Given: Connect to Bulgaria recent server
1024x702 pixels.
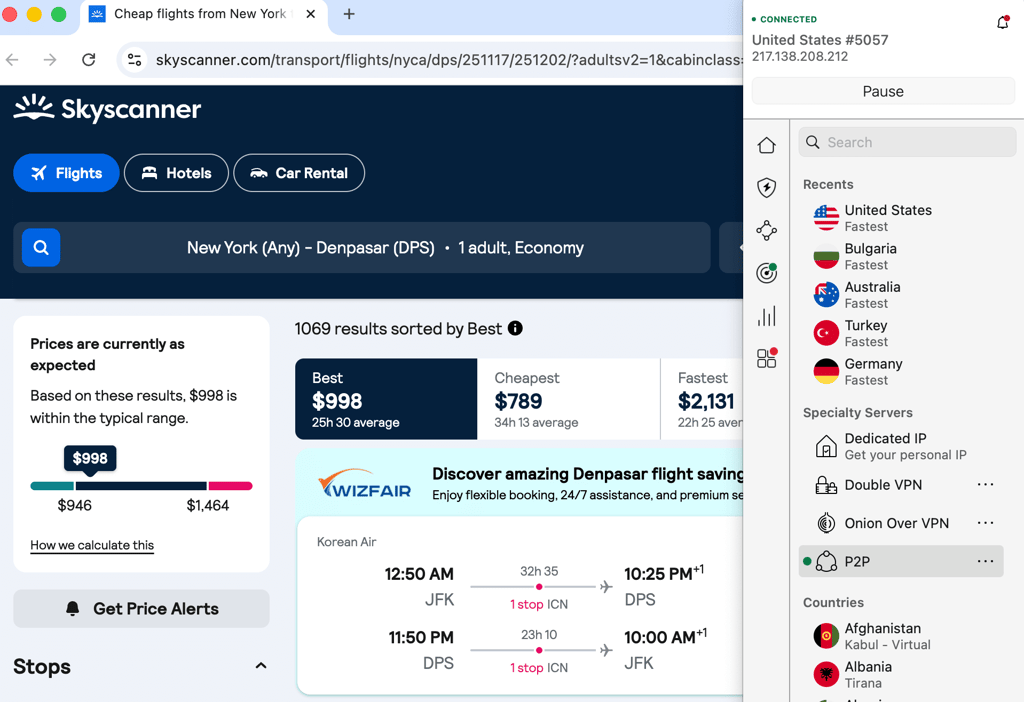Looking at the screenshot, I should pyautogui.click(x=901, y=257).
